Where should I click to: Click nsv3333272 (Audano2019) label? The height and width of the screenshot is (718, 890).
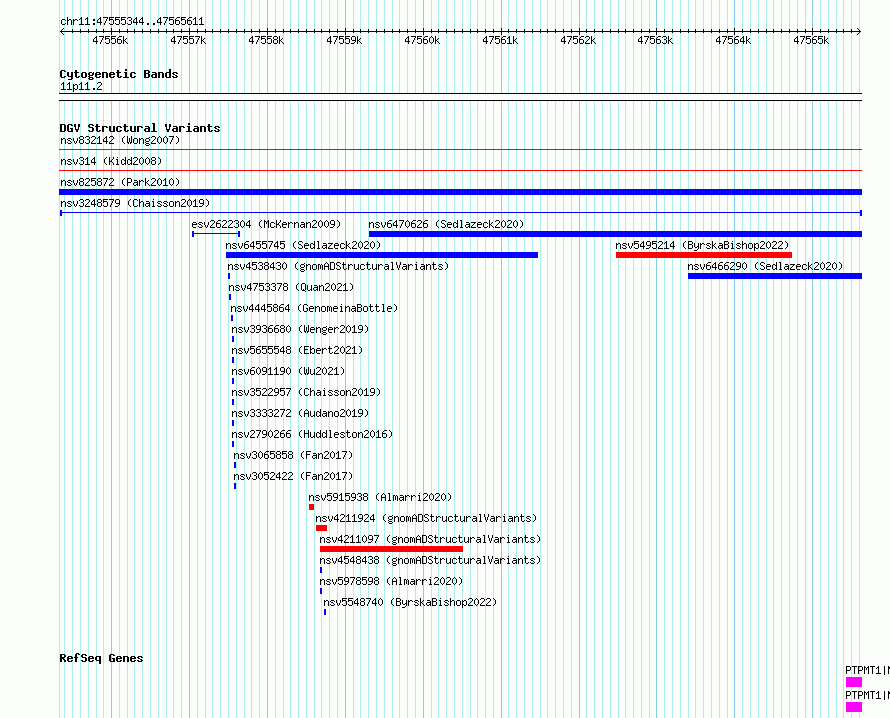[300, 413]
